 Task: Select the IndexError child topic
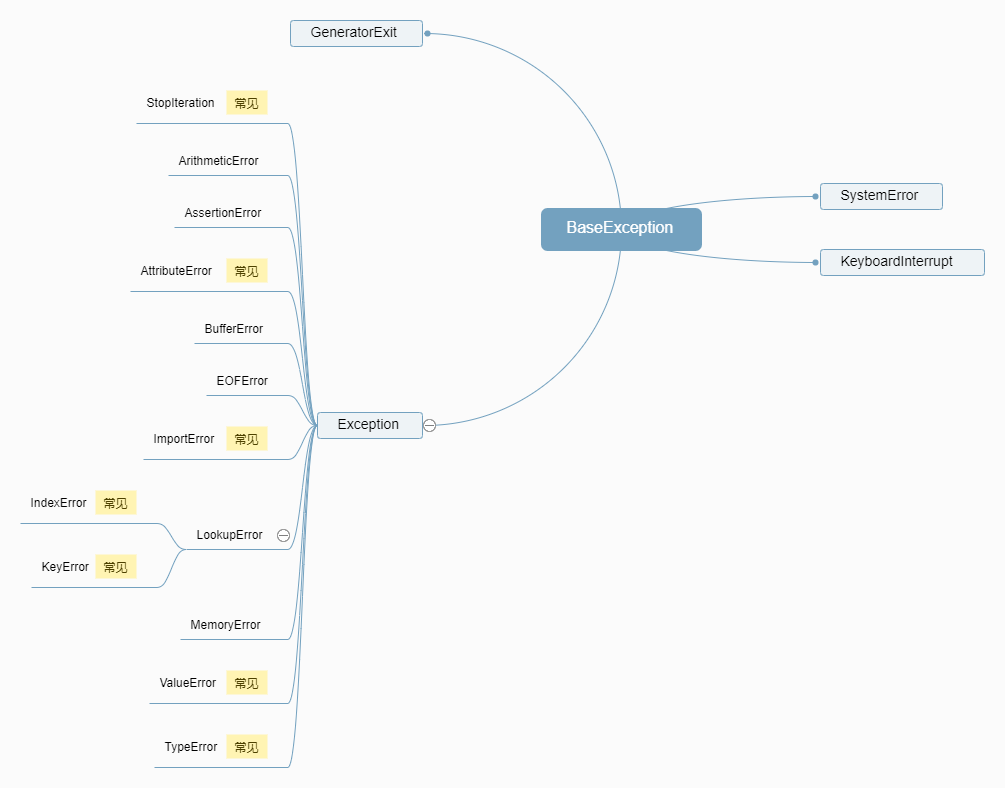pyautogui.click(x=58, y=503)
